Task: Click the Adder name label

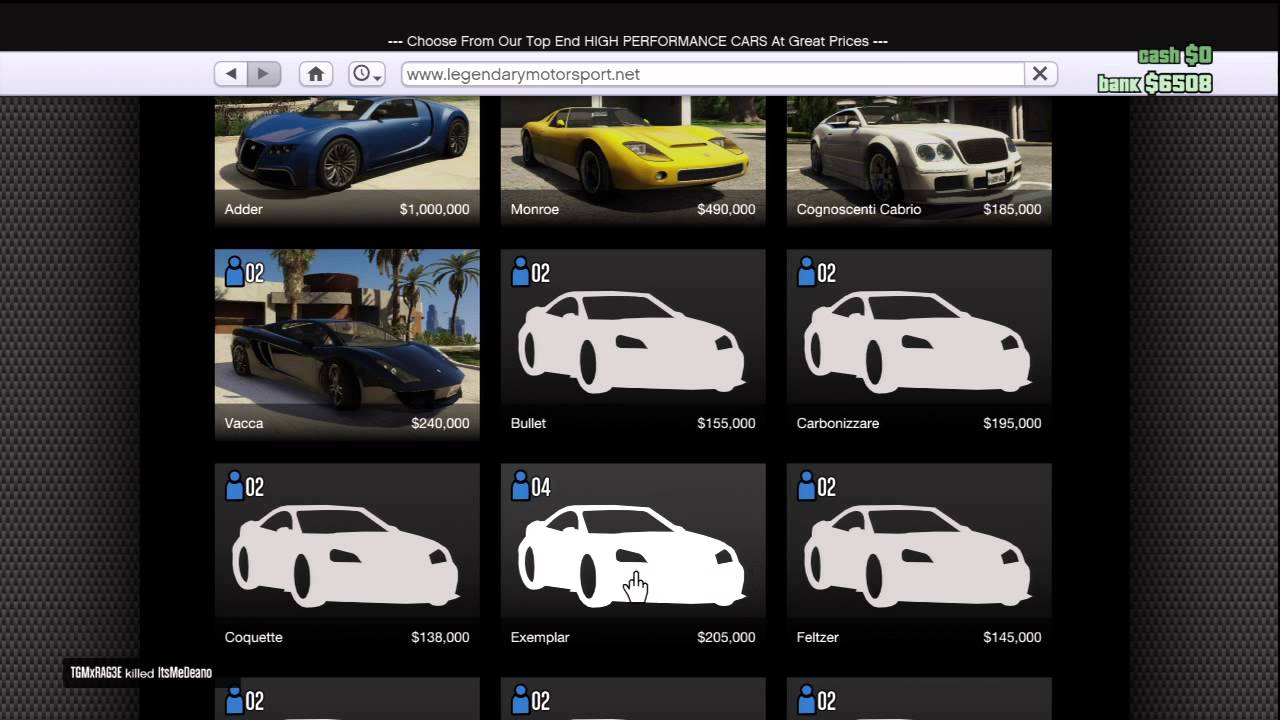Action: click(244, 209)
